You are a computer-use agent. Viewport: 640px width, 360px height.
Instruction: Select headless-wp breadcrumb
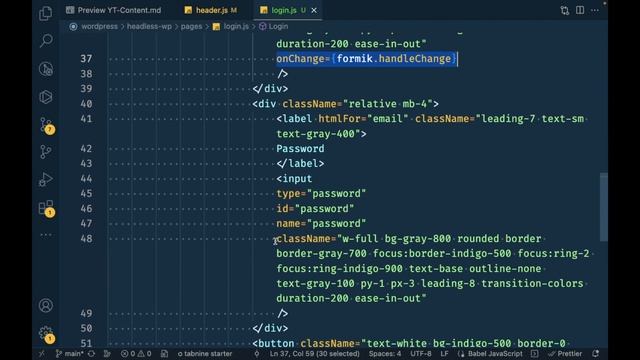click(149, 26)
